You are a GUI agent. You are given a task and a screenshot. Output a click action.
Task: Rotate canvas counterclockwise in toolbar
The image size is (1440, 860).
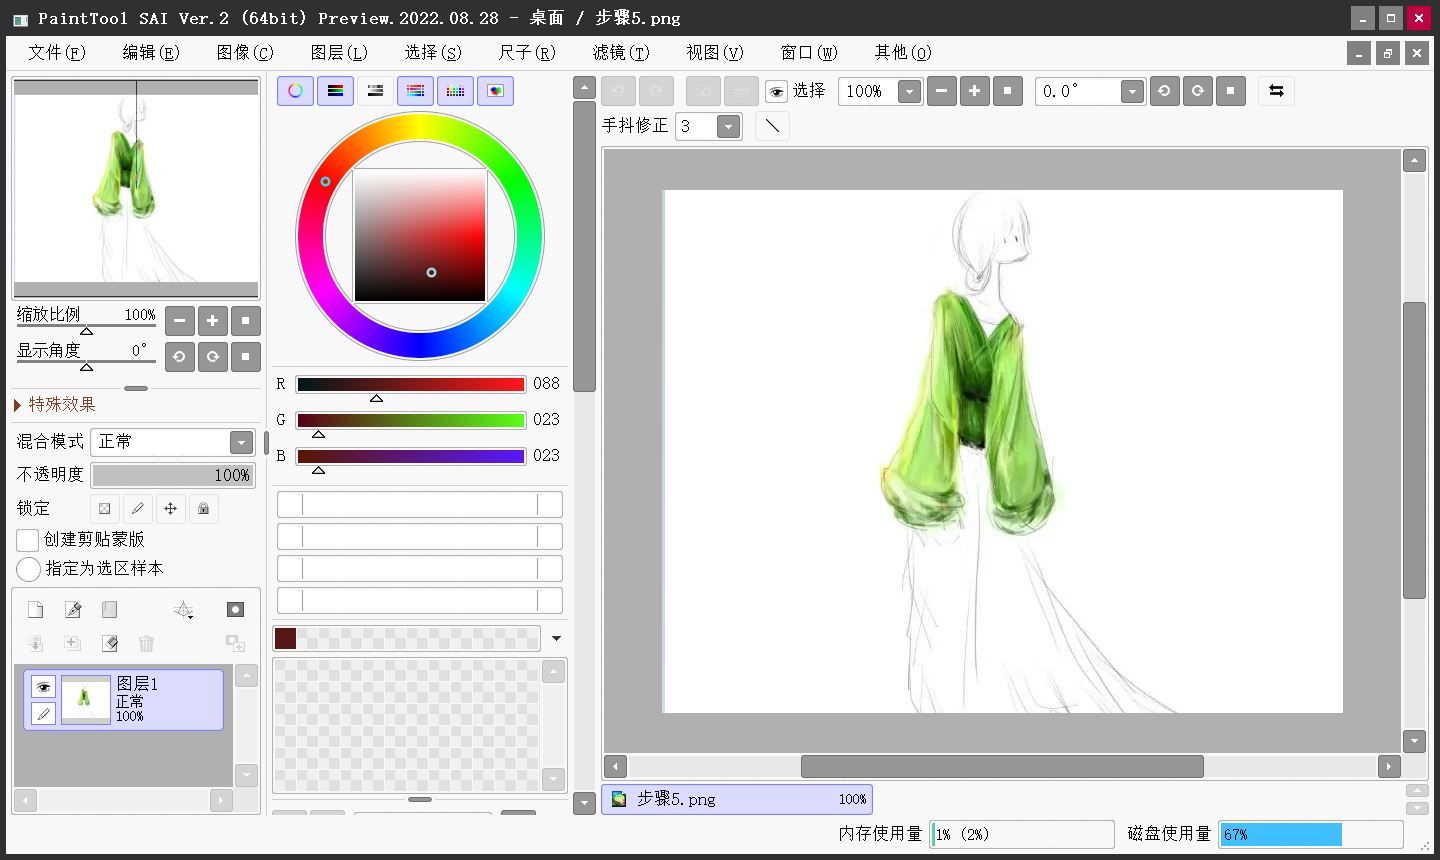coord(1164,91)
